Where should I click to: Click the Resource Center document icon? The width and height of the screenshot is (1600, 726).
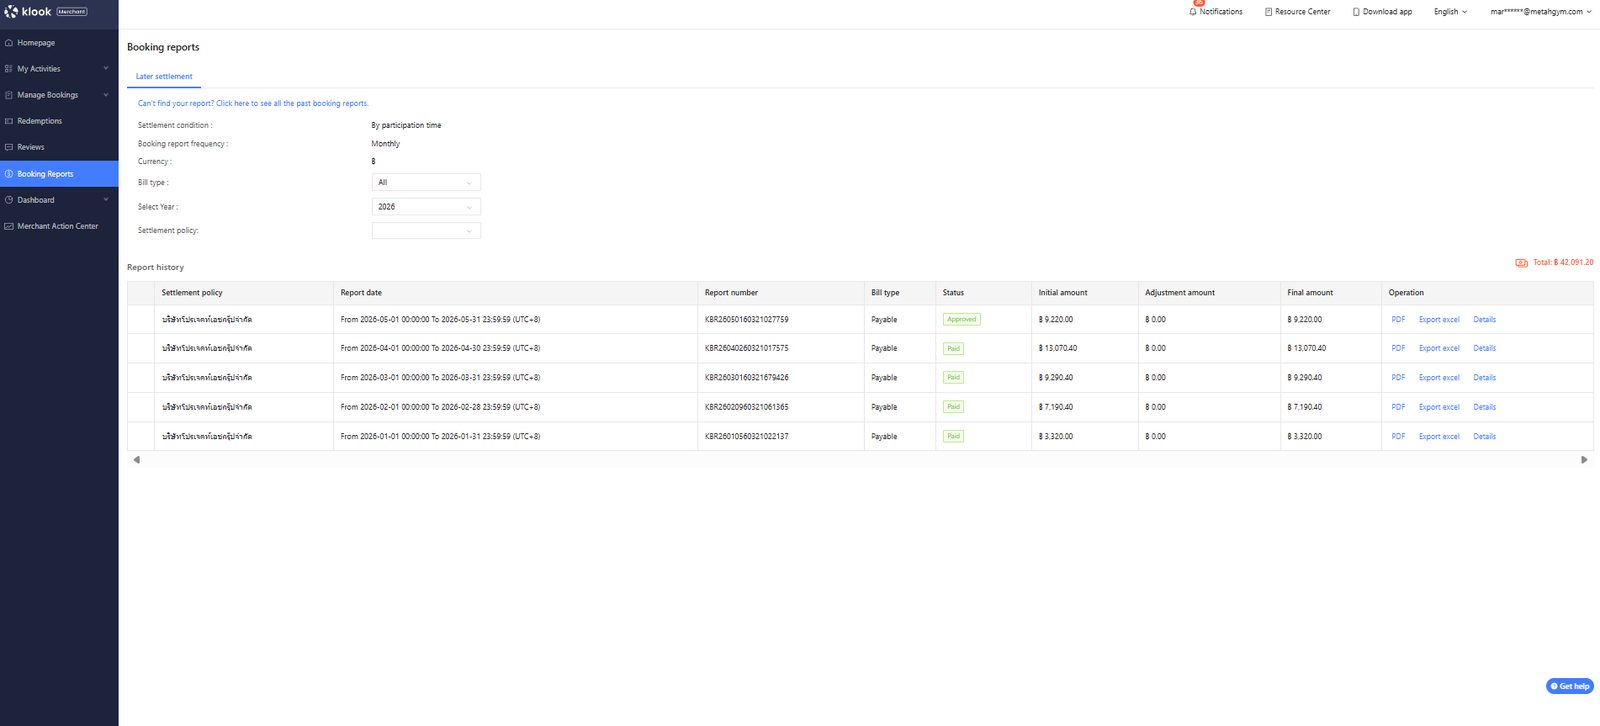tap(1268, 12)
